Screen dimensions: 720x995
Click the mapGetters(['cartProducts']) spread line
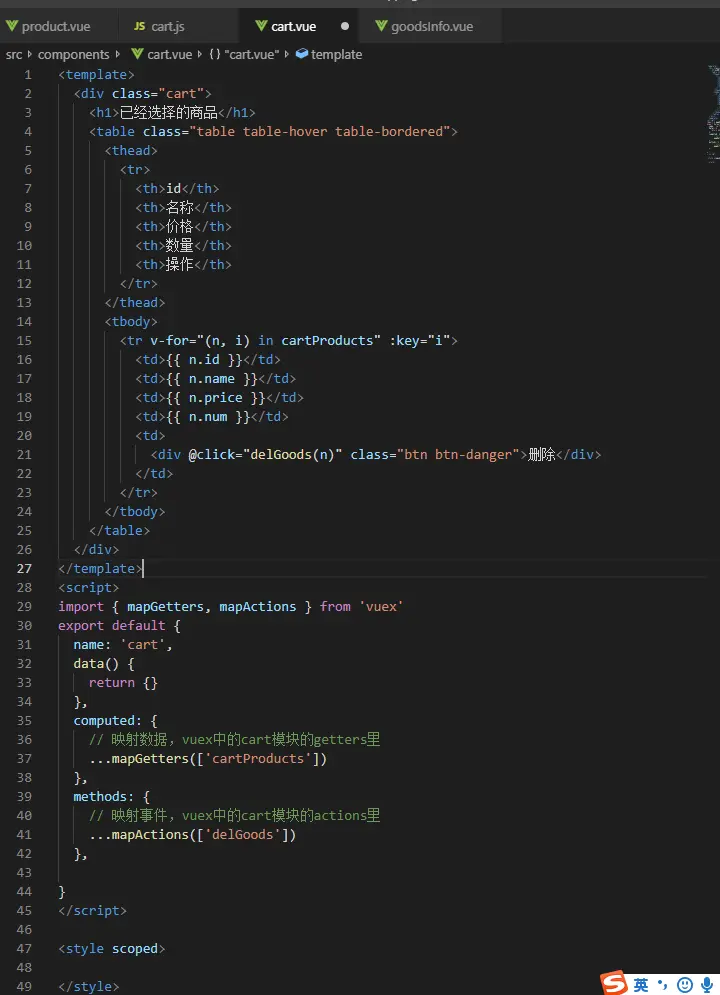(x=208, y=759)
